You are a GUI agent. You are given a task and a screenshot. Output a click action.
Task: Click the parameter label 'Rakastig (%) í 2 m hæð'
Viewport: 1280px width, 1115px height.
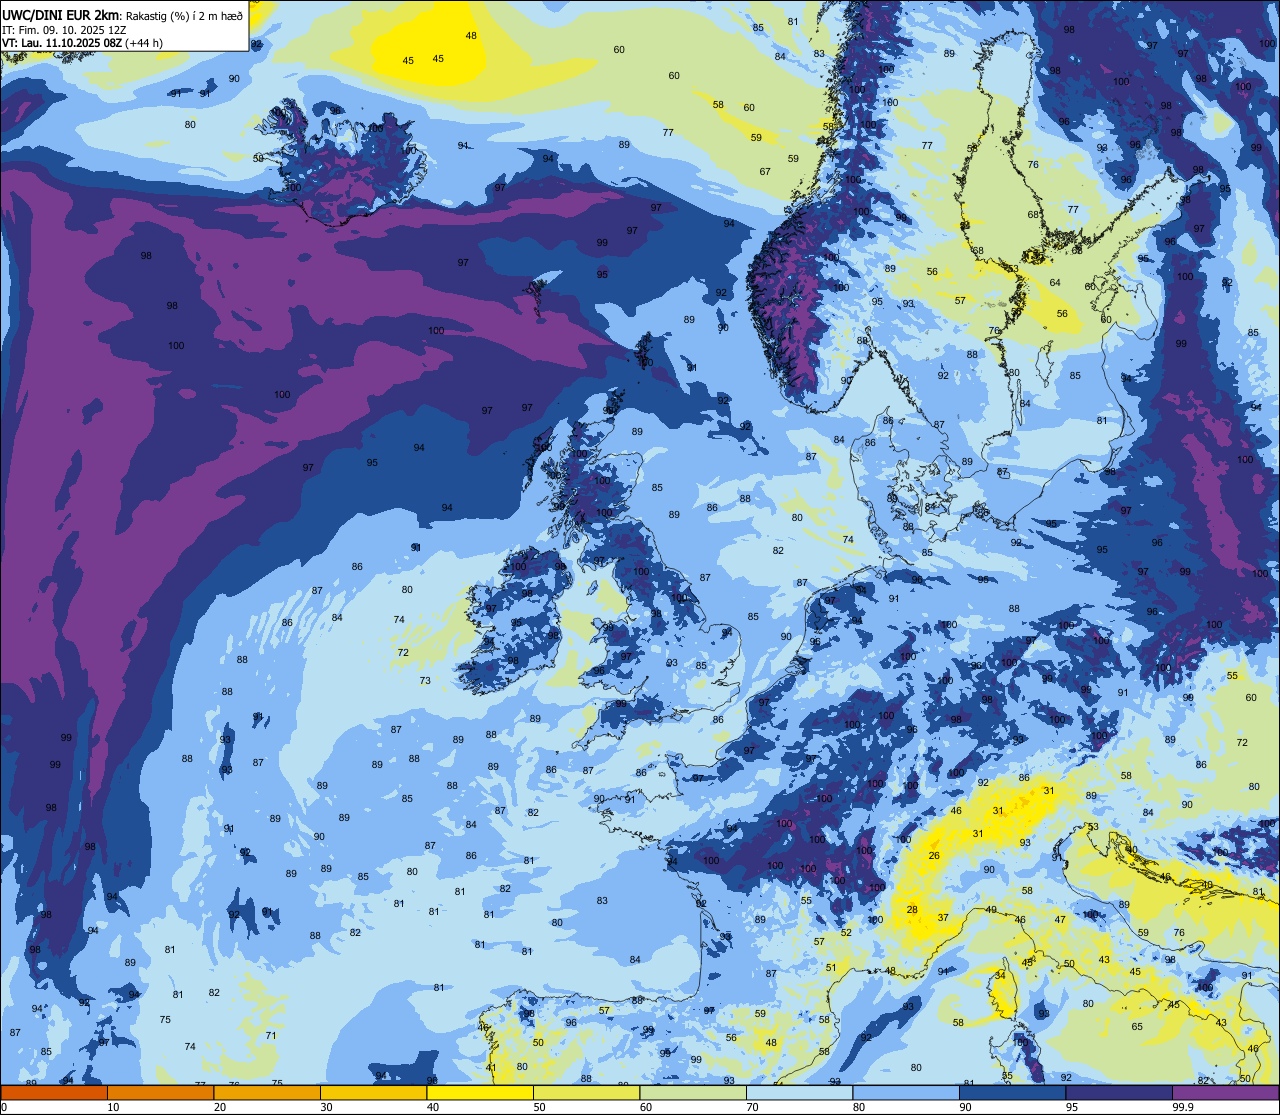(184, 16)
